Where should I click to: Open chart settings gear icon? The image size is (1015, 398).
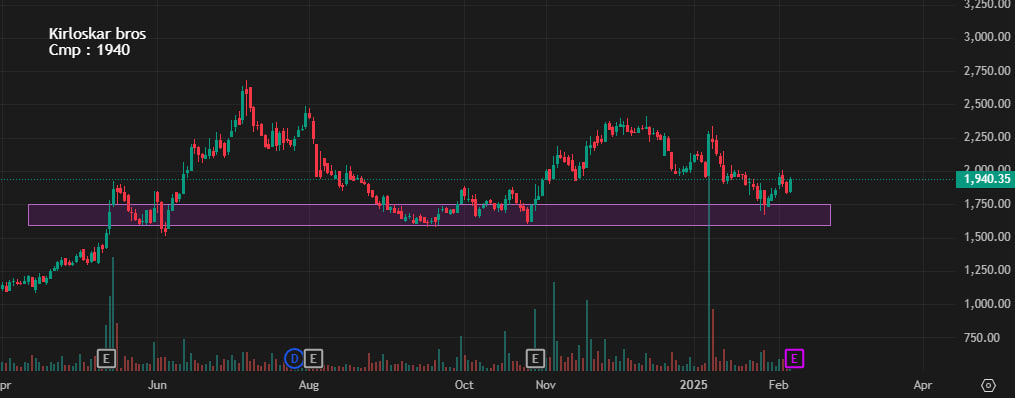click(988, 385)
